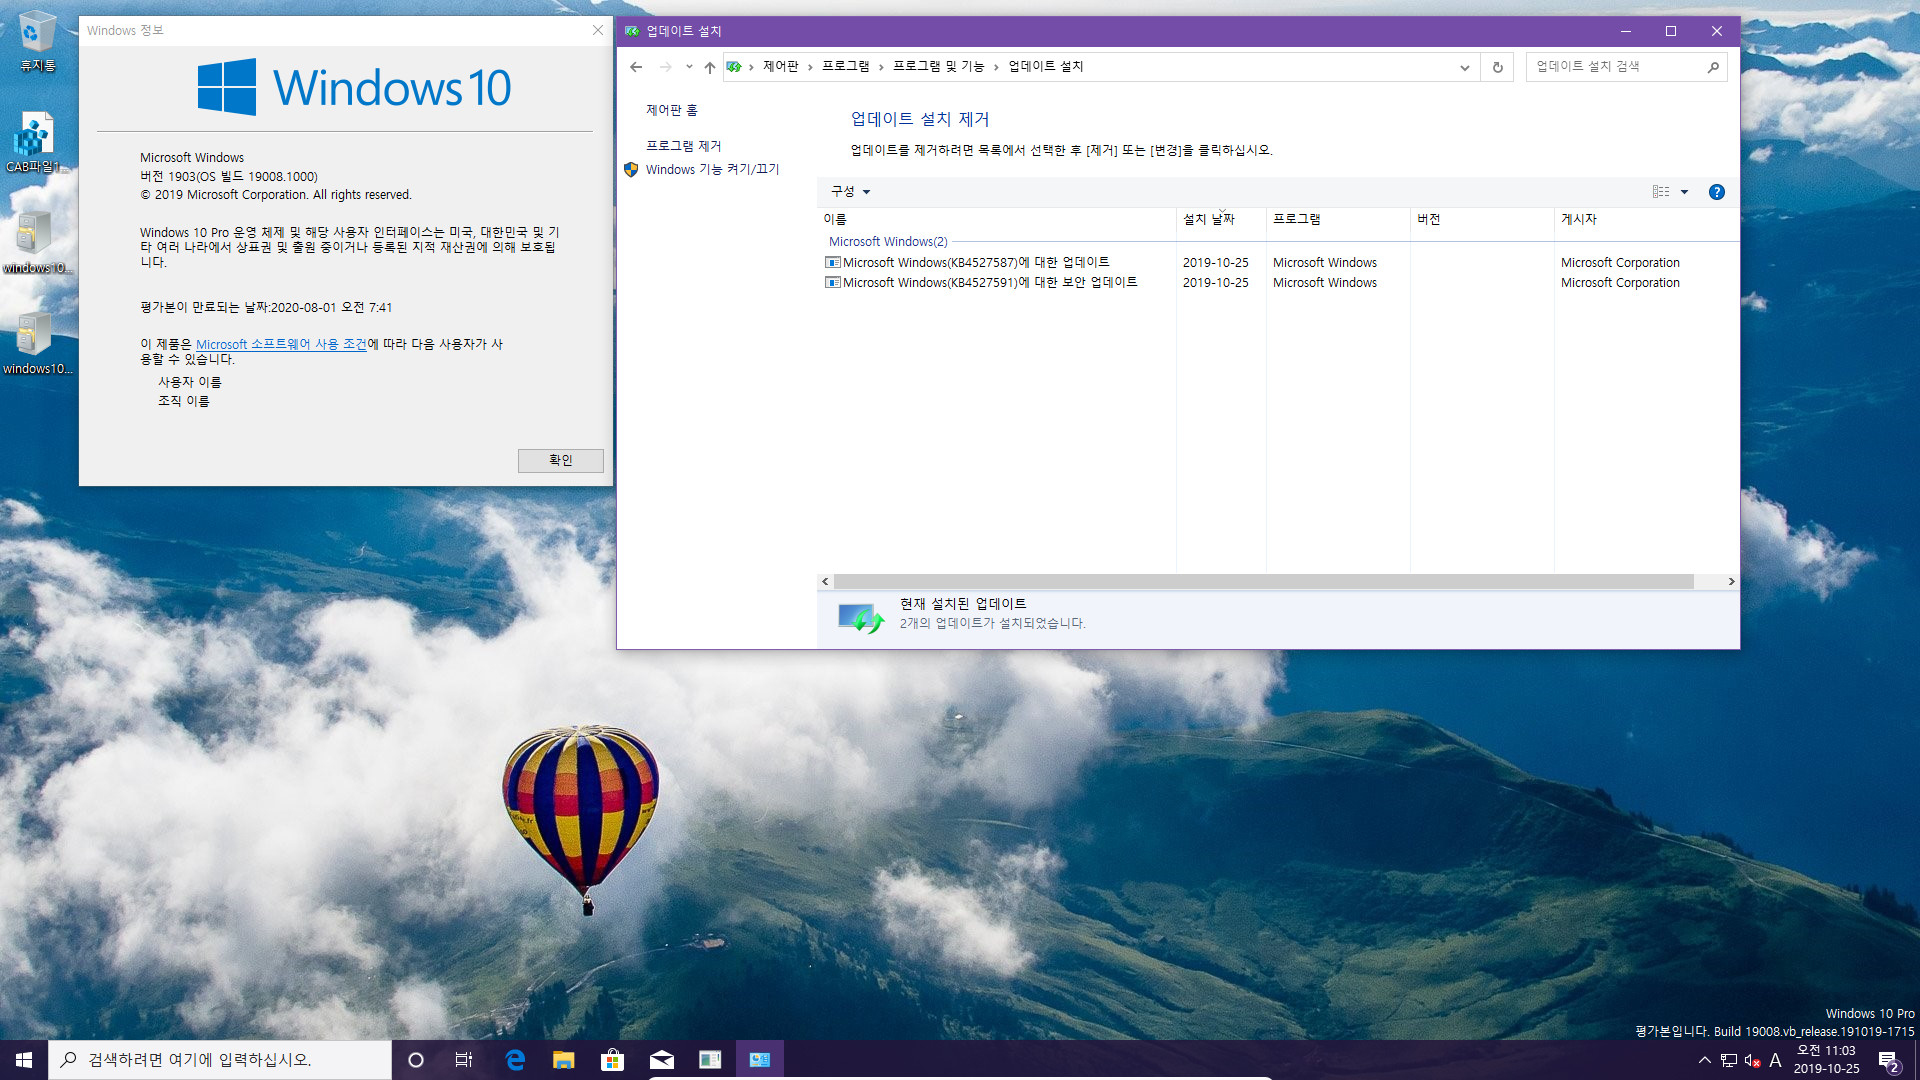Change the view layout icon
1920x1080 pixels.
pos(1661,192)
